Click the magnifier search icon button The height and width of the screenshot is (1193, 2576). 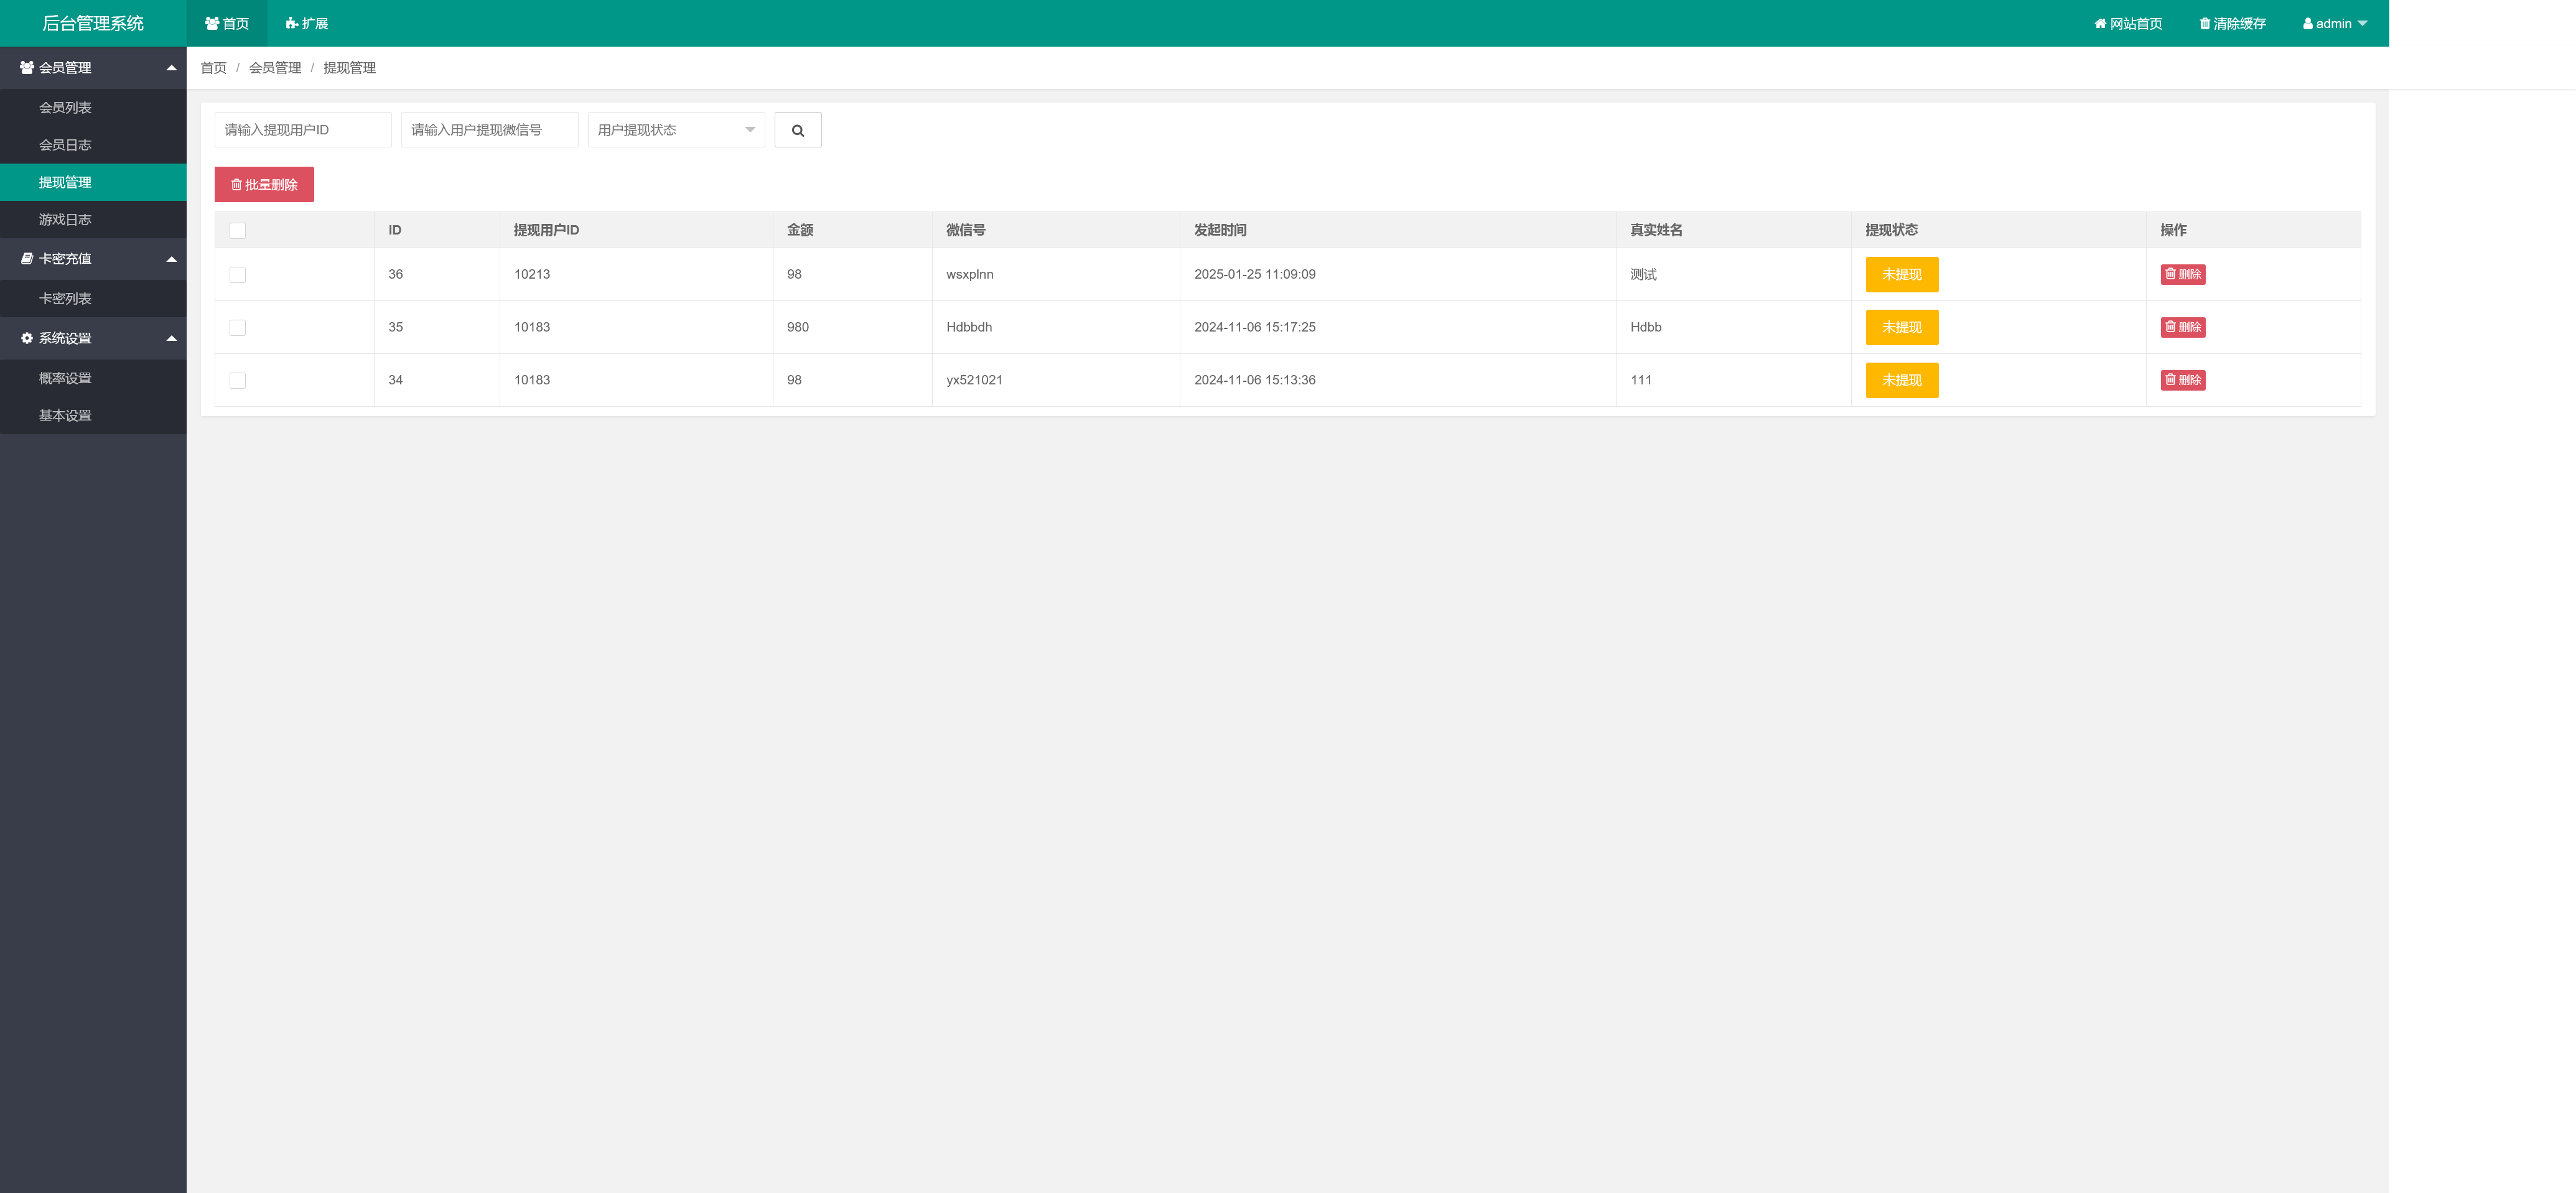coord(797,130)
